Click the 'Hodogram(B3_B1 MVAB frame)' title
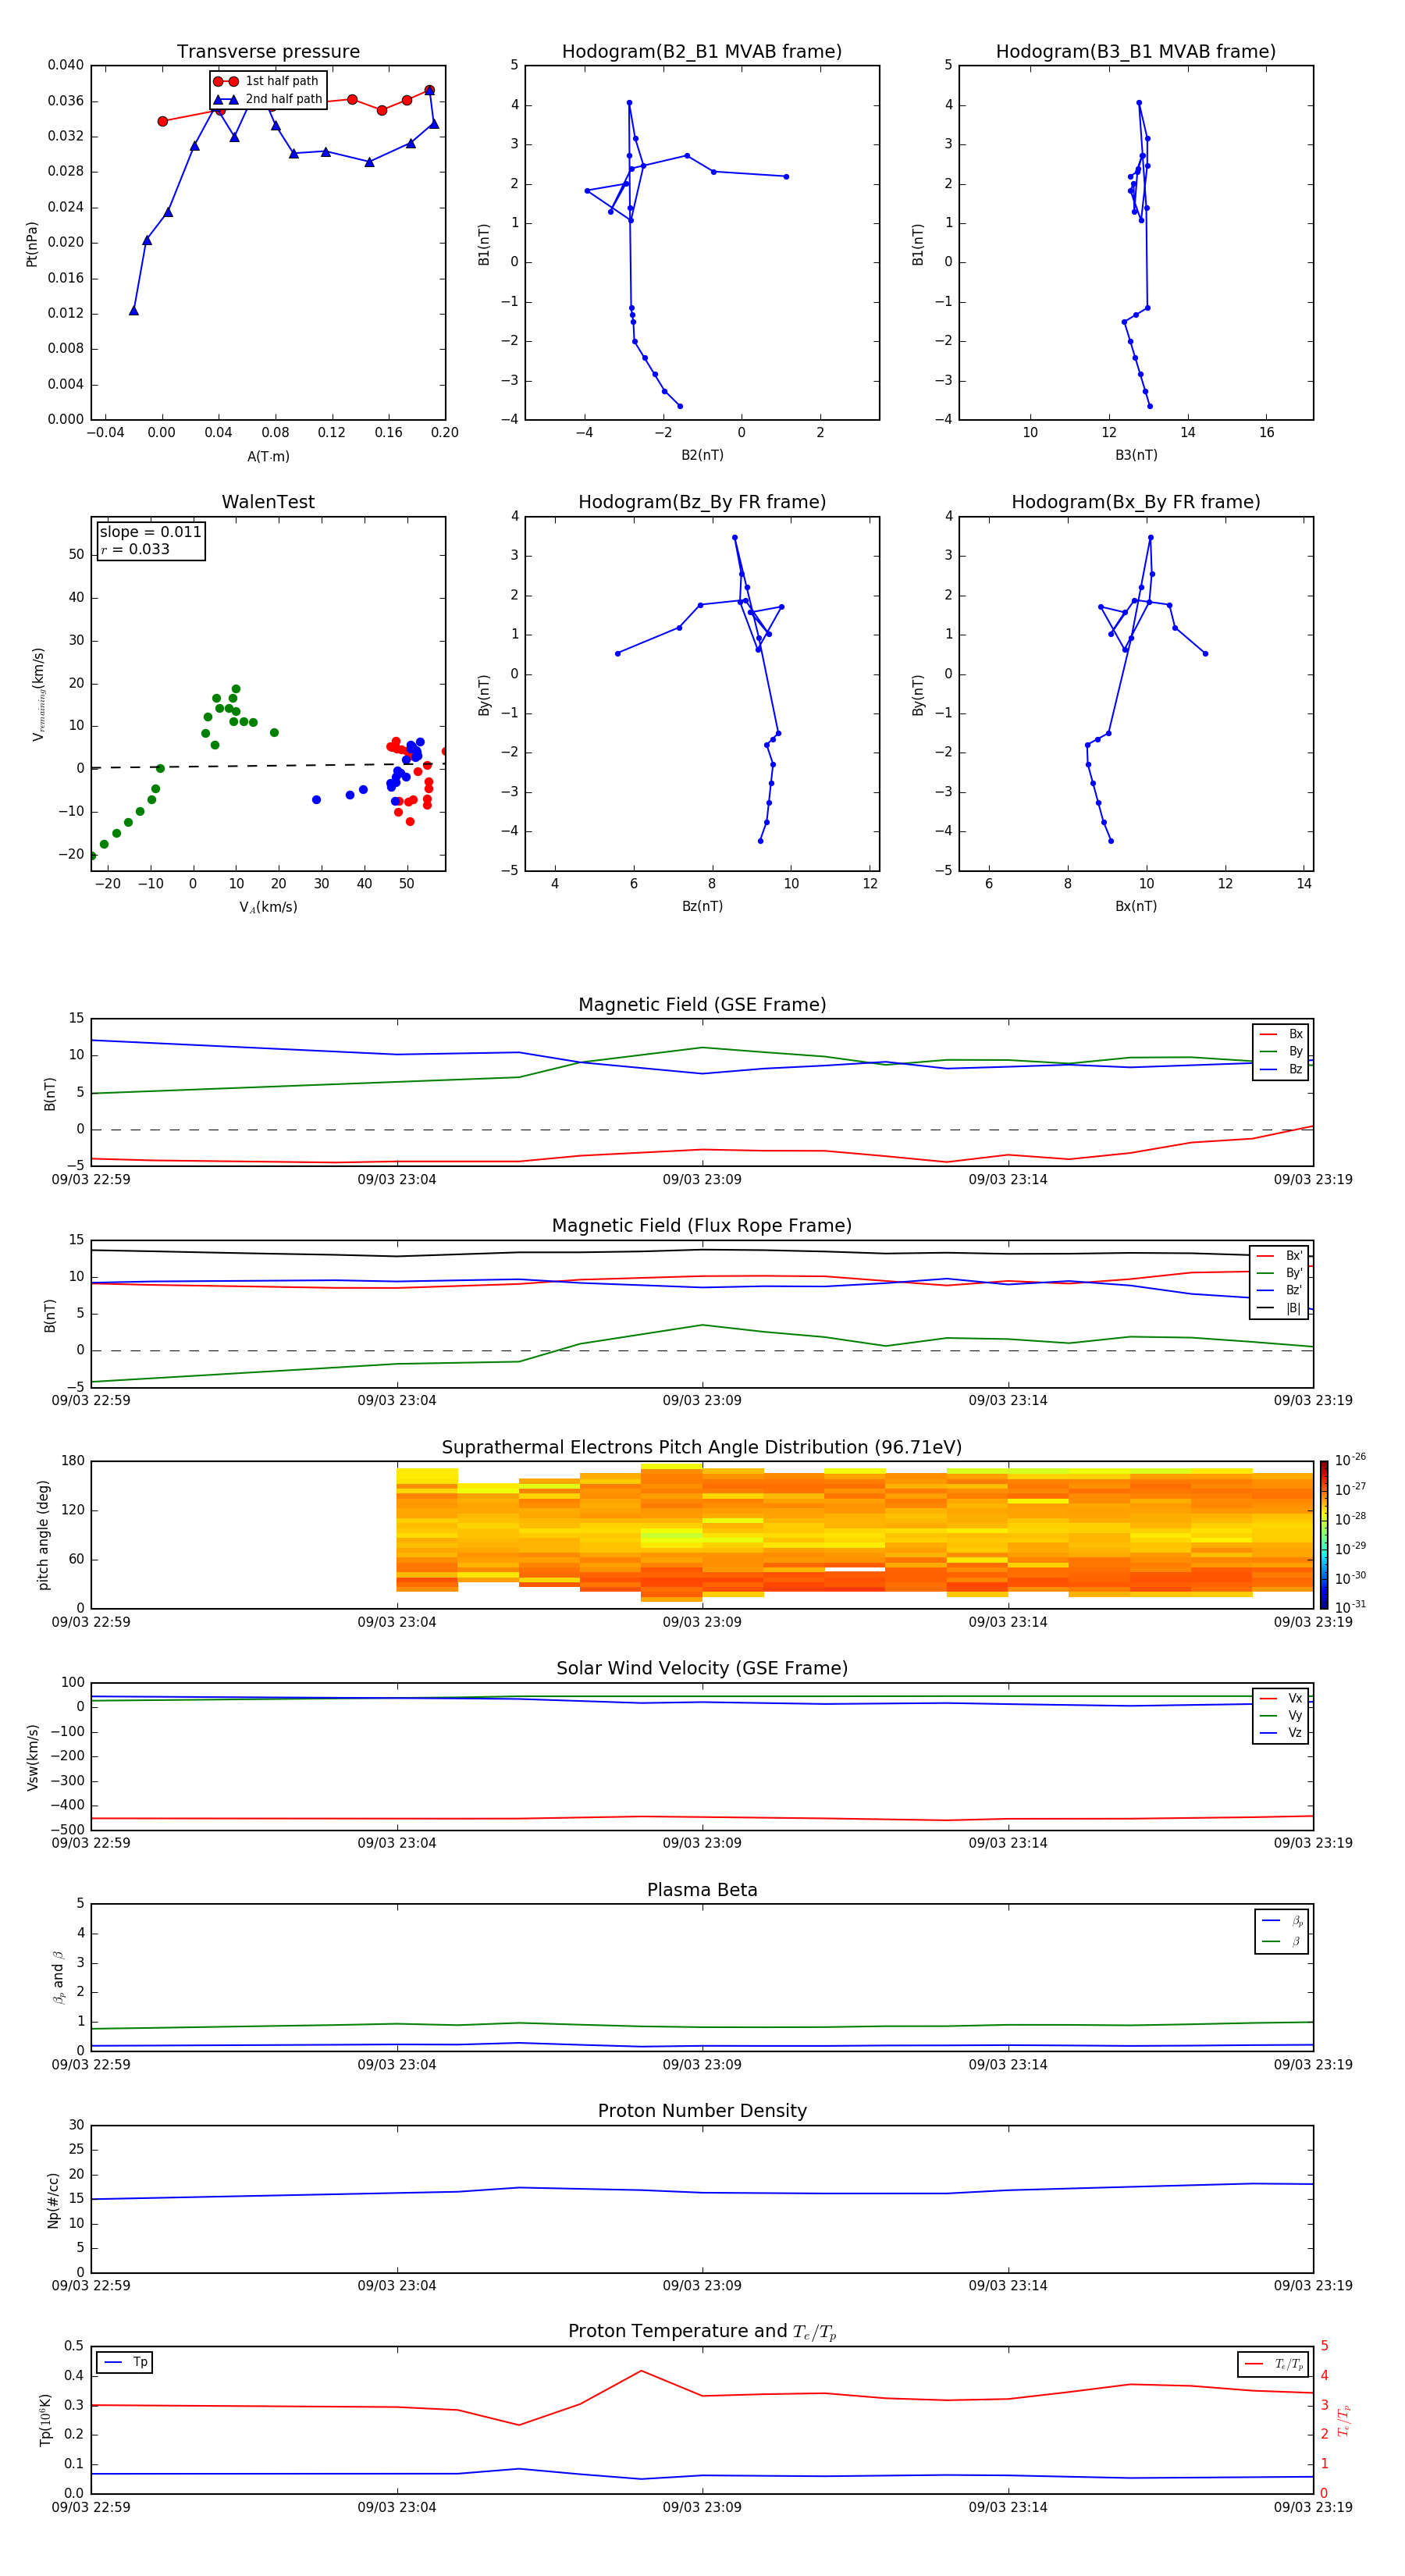 click(x=1136, y=52)
